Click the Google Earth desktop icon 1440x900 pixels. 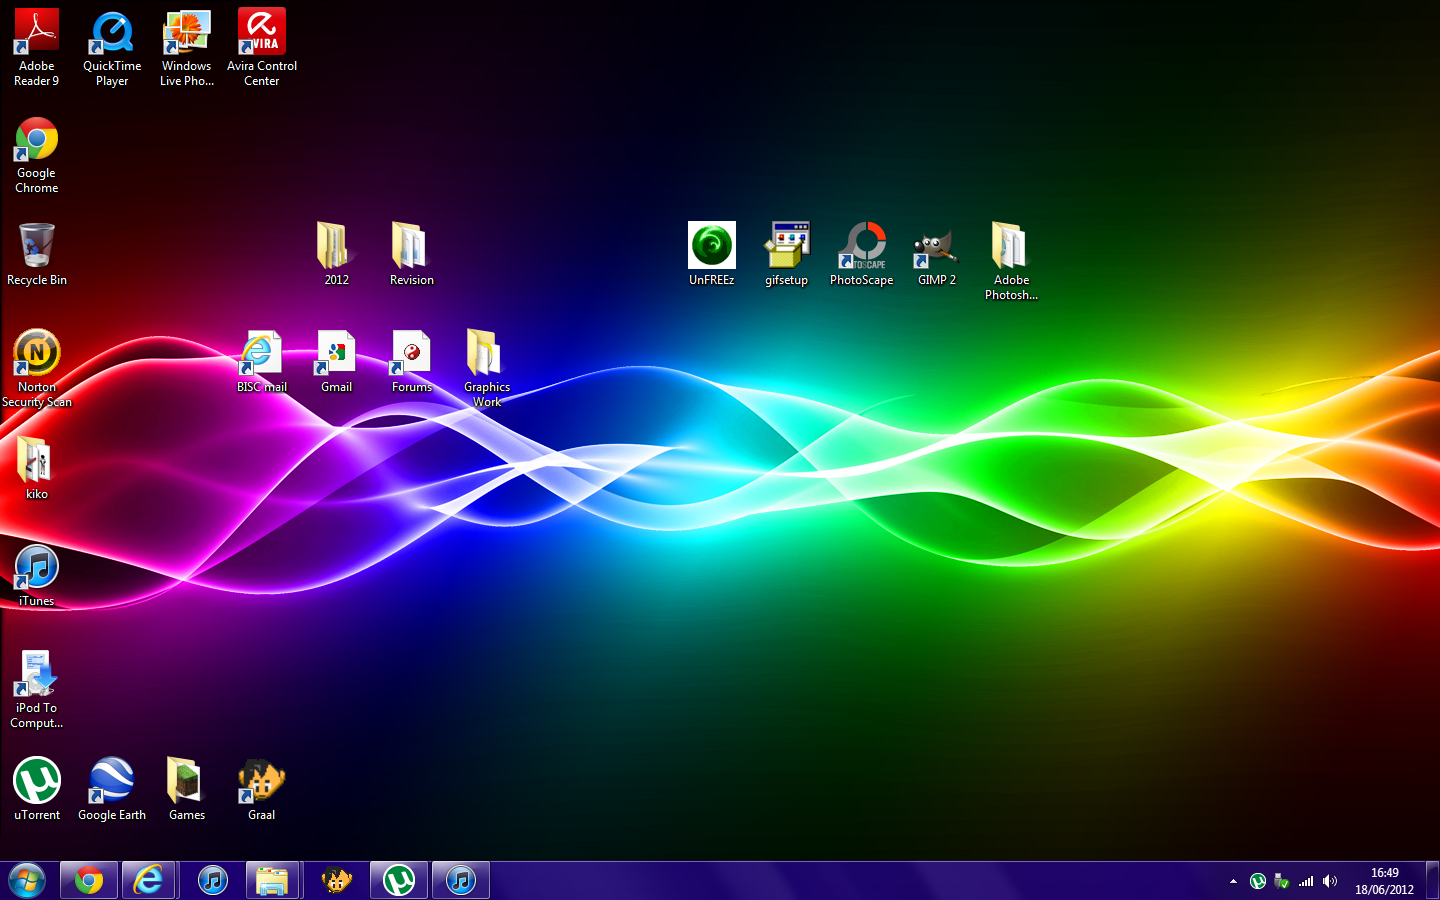click(x=112, y=781)
